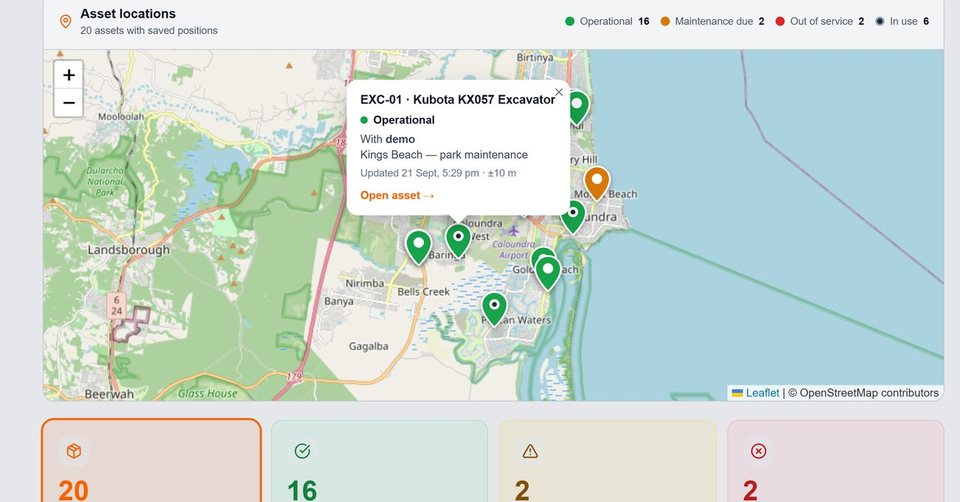960x502 pixels.
Task: Click the '20 assets with saved positions' subtitle
Action: coord(149,31)
